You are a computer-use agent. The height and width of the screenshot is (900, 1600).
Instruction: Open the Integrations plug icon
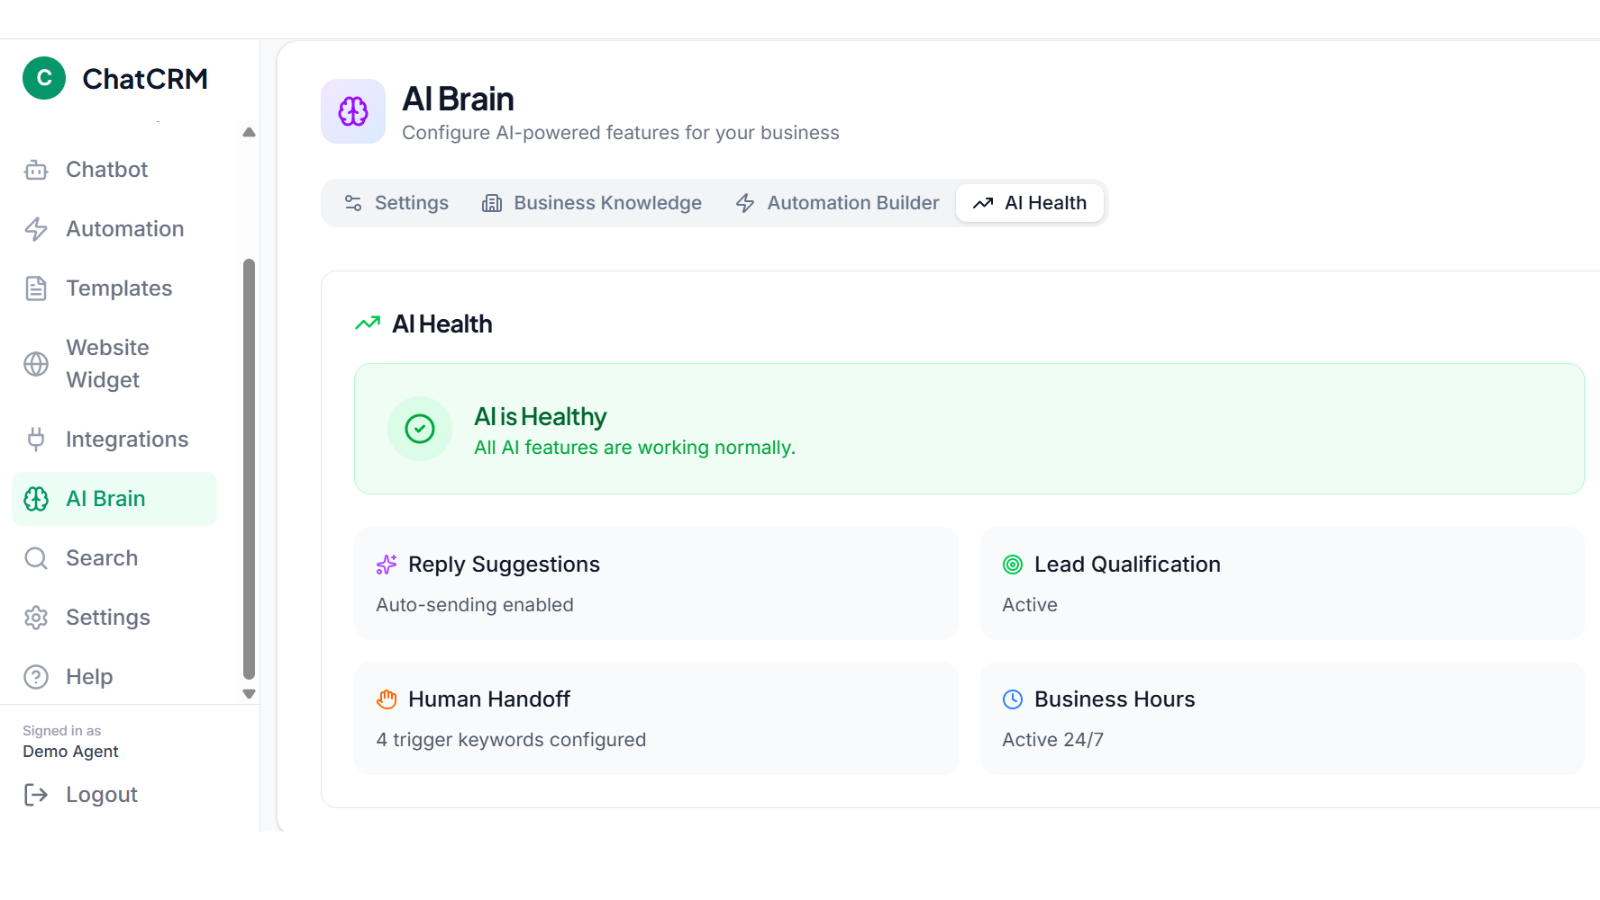36,438
